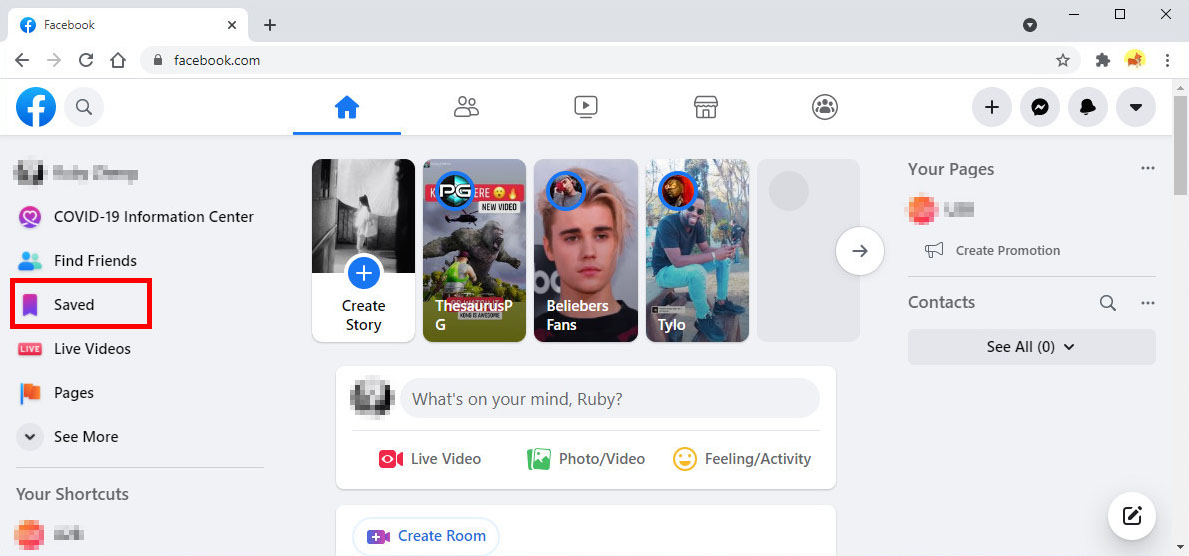The width and height of the screenshot is (1189, 556).
Task: Select Saved in the left sidebar
Action: [x=74, y=305]
